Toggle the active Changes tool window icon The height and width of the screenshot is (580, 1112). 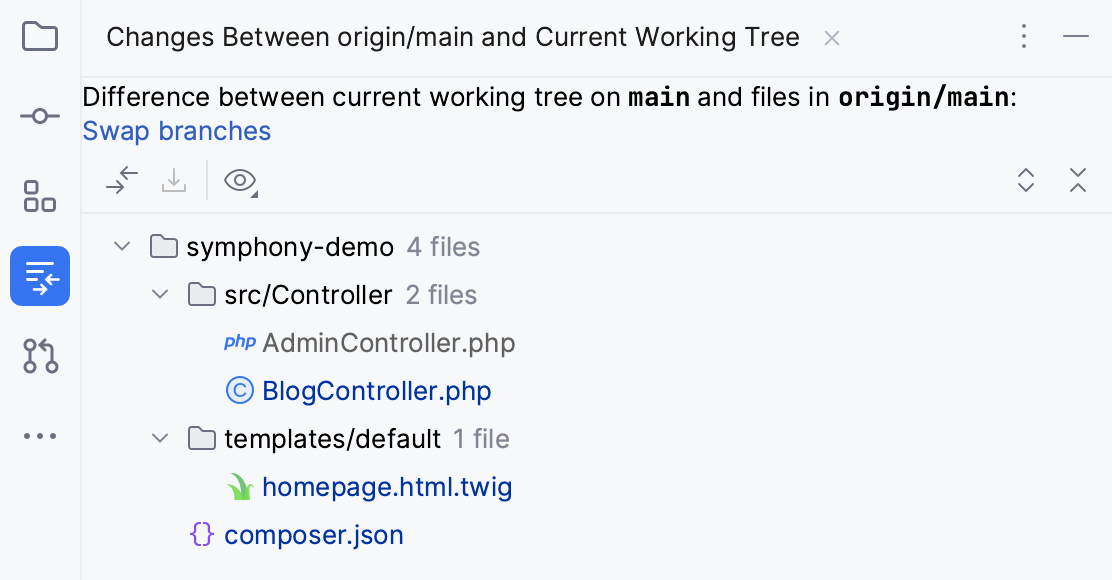tap(39, 276)
